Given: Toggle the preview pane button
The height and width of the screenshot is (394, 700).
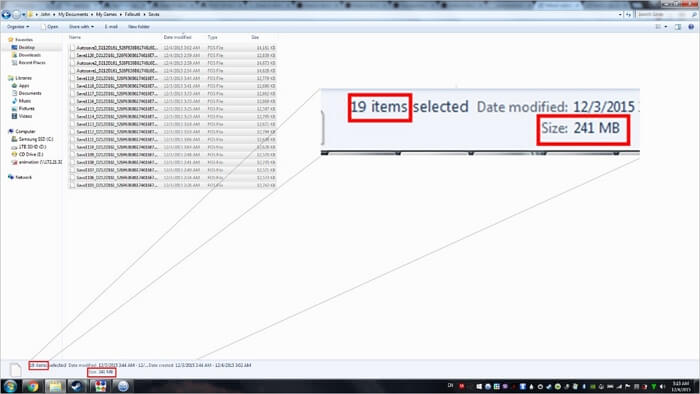Looking at the screenshot, I should (x=678, y=27).
